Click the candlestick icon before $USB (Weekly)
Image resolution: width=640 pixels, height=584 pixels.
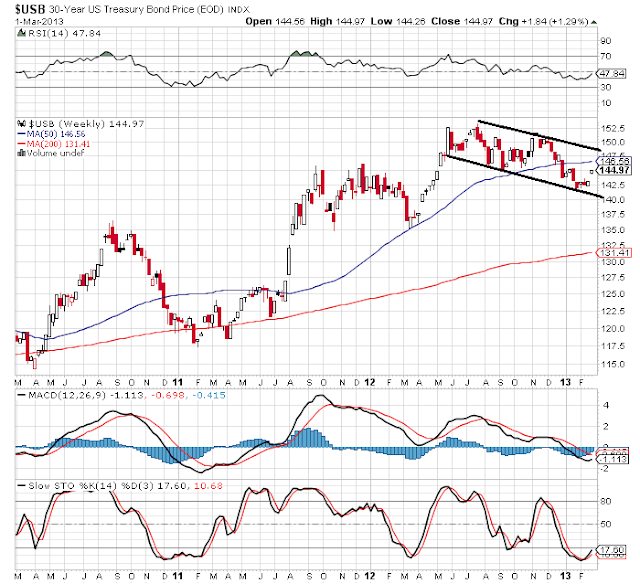pos(22,123)
